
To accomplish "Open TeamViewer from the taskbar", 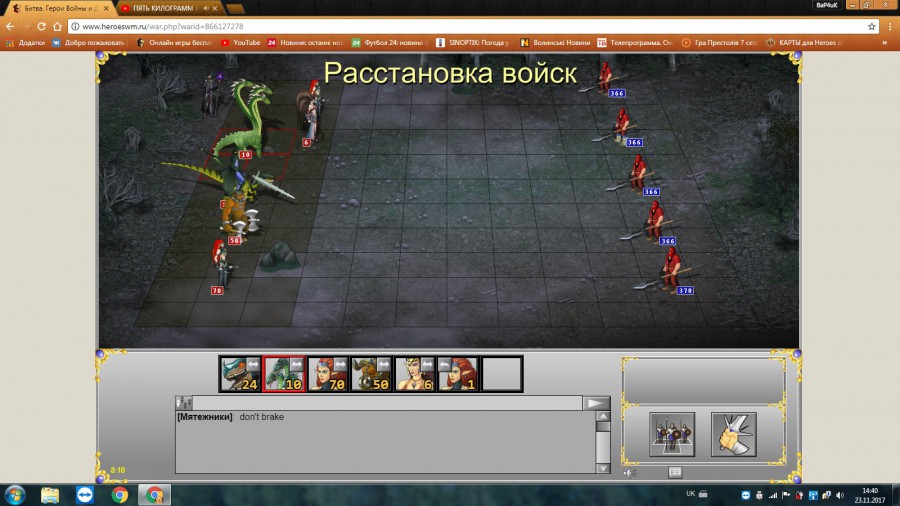I will [85, 495].
